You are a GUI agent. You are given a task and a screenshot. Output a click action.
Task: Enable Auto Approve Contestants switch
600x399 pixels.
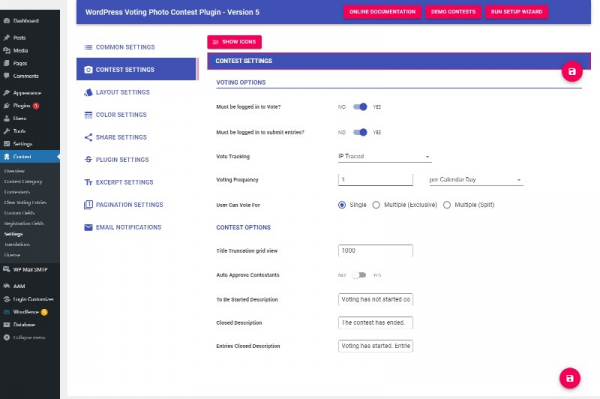pyautogui.click(x=359, y=275)
